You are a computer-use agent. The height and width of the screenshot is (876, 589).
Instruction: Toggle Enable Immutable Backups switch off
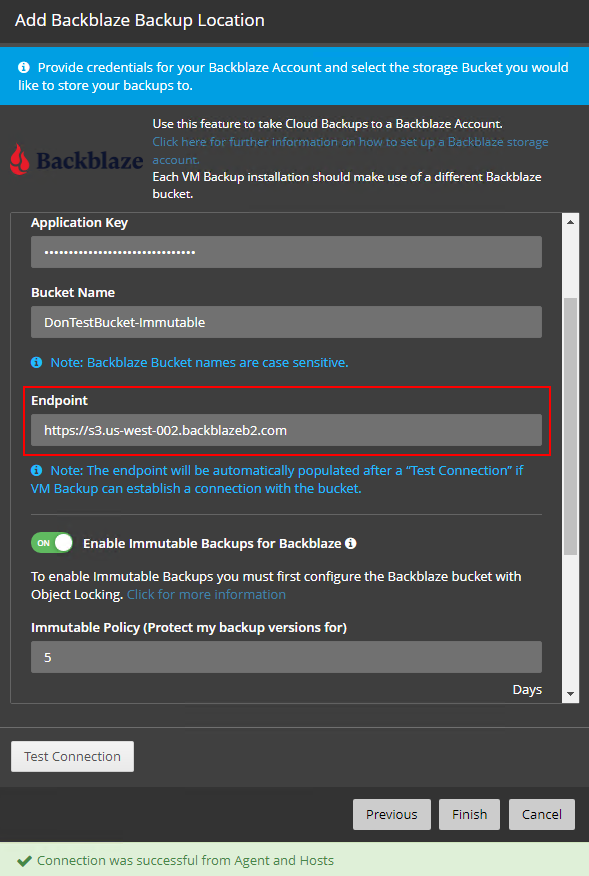coord(52,543)
